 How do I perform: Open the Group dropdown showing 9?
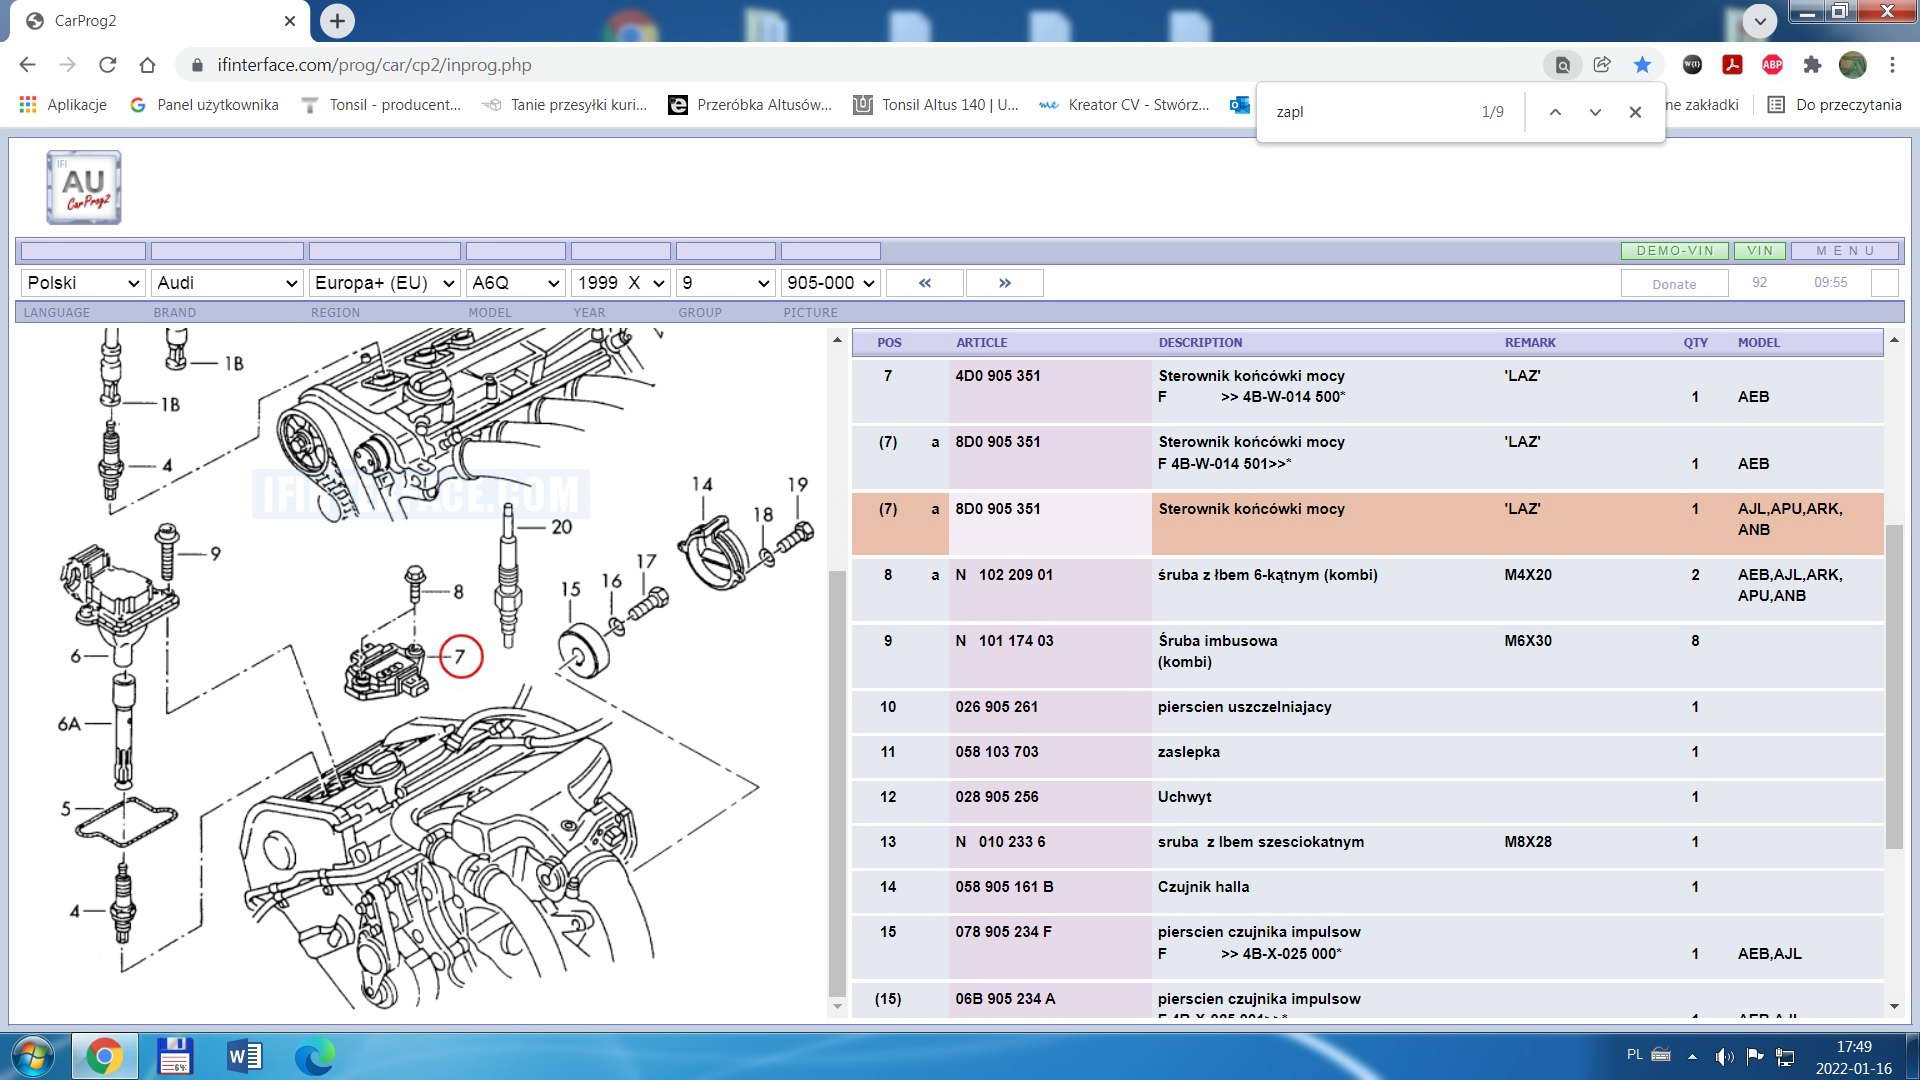tap(726, 283)
